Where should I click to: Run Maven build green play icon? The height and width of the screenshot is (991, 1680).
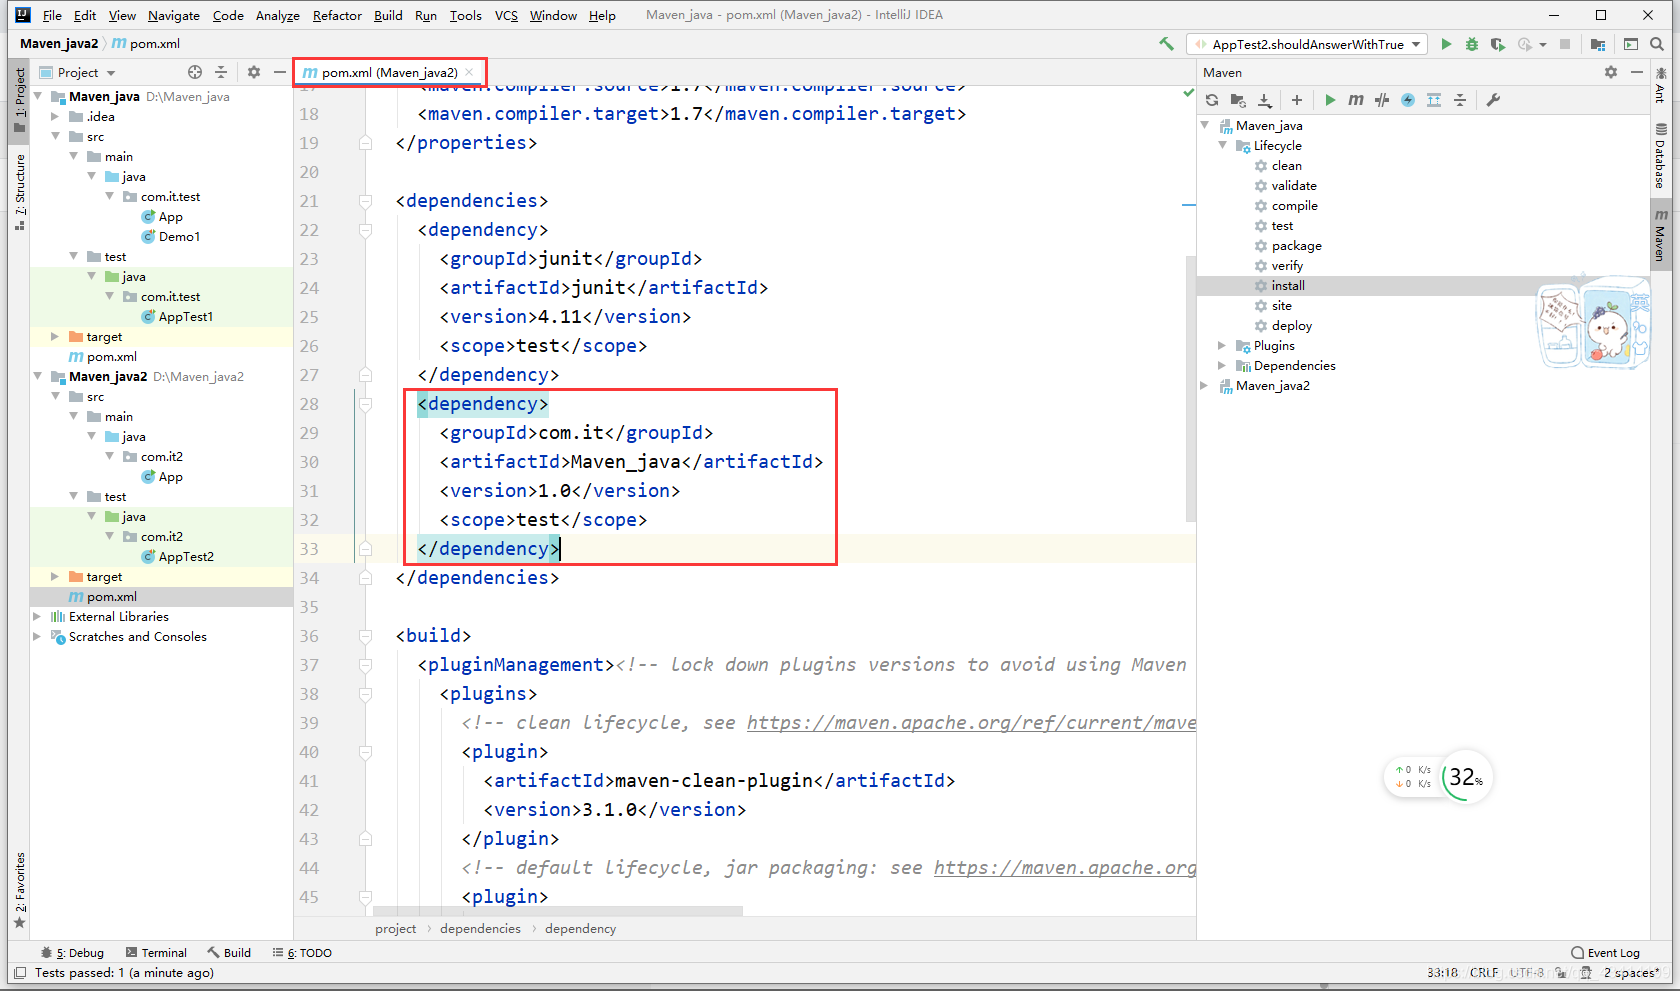tap(1330, 100)
